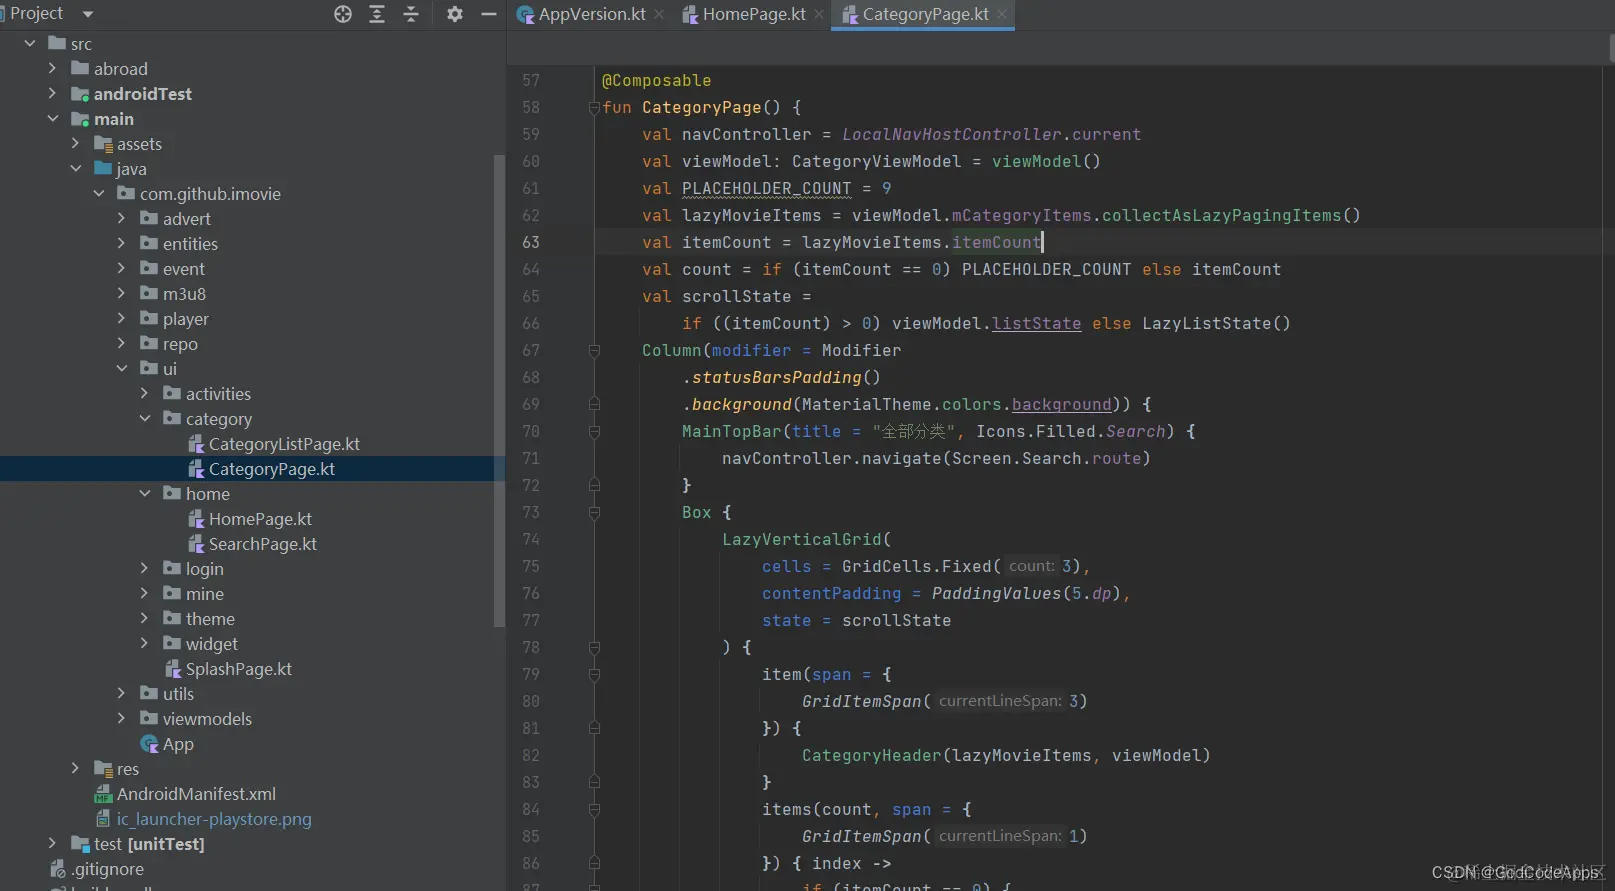Image resolution: width=1615 pixels, height=891 pixels.
Task: Open HomePage.kt in project tree
Action: 260,519
